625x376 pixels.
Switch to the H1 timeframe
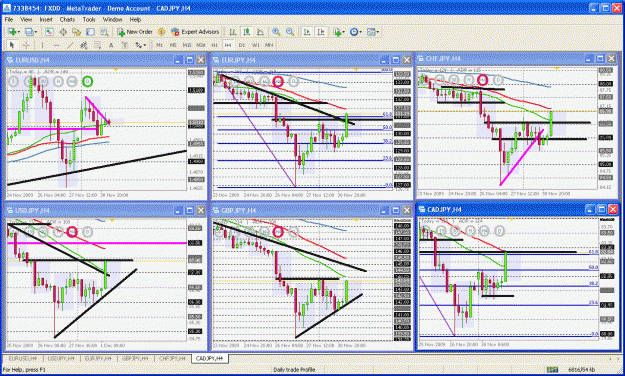[214, 45]
